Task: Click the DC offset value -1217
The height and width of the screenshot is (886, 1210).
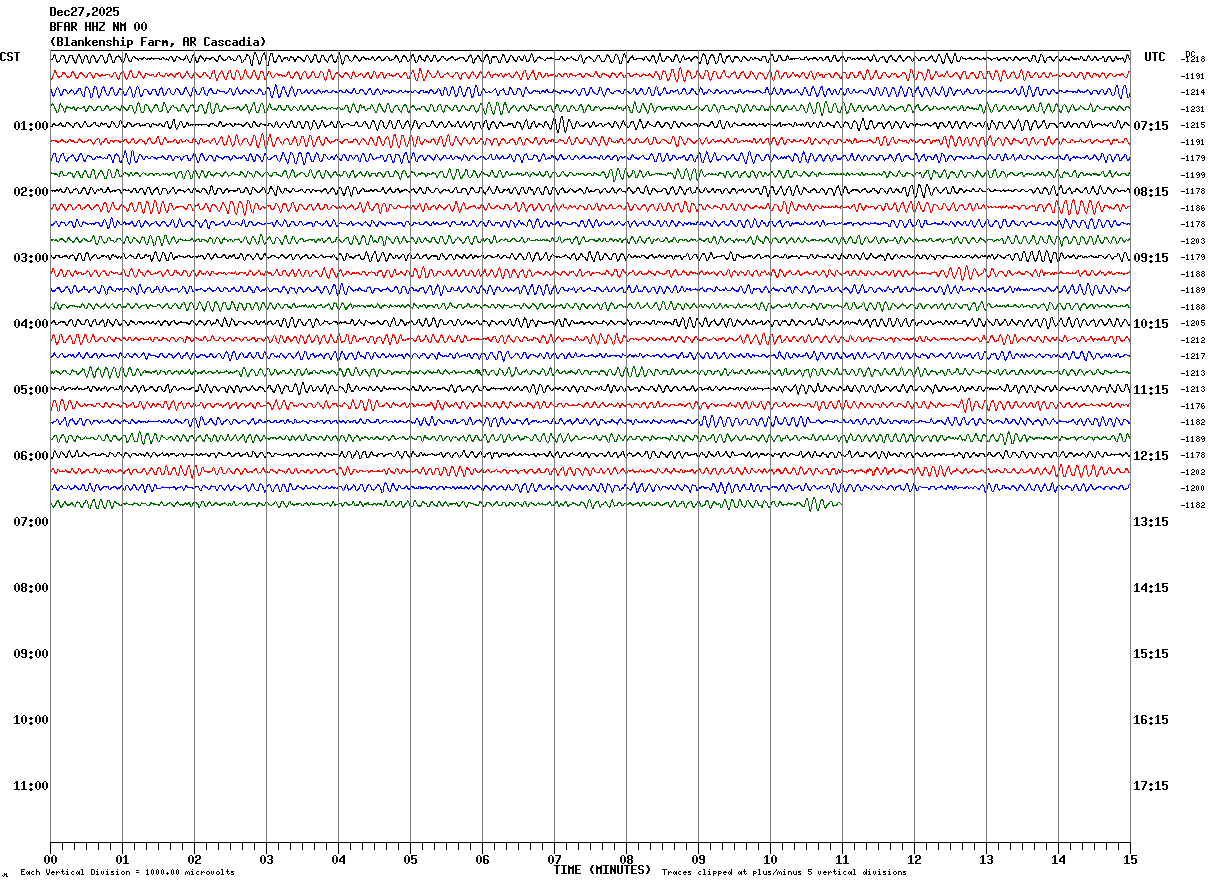Action: pos(1194,357)
